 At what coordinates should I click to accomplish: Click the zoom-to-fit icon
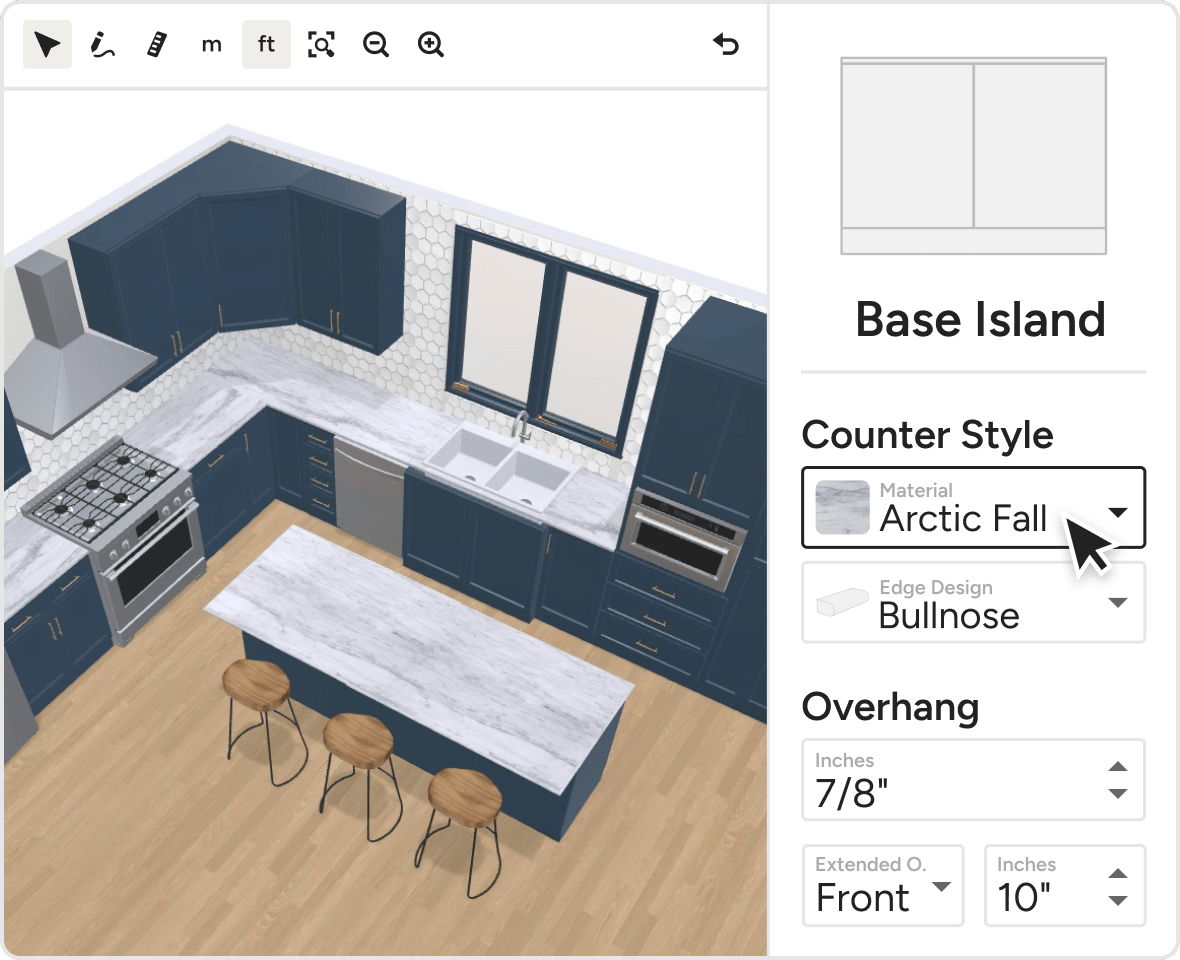click(321, 45)
